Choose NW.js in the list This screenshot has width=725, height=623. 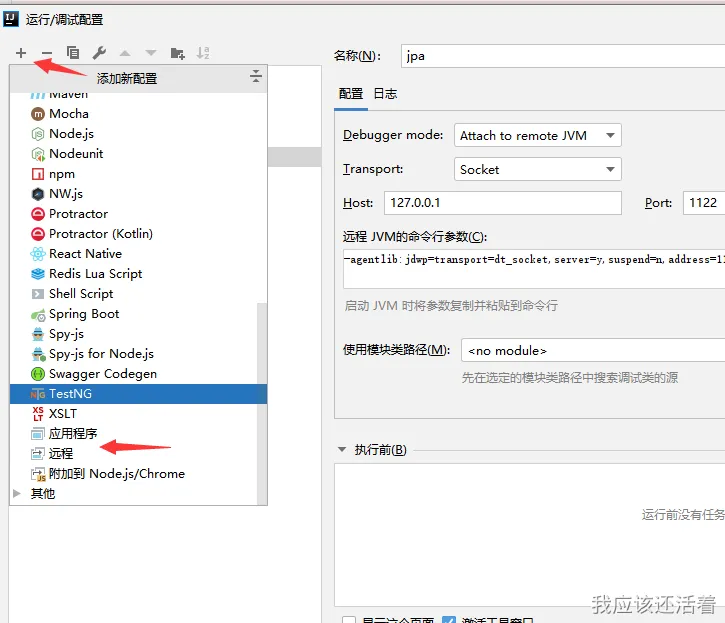[138, 194]
